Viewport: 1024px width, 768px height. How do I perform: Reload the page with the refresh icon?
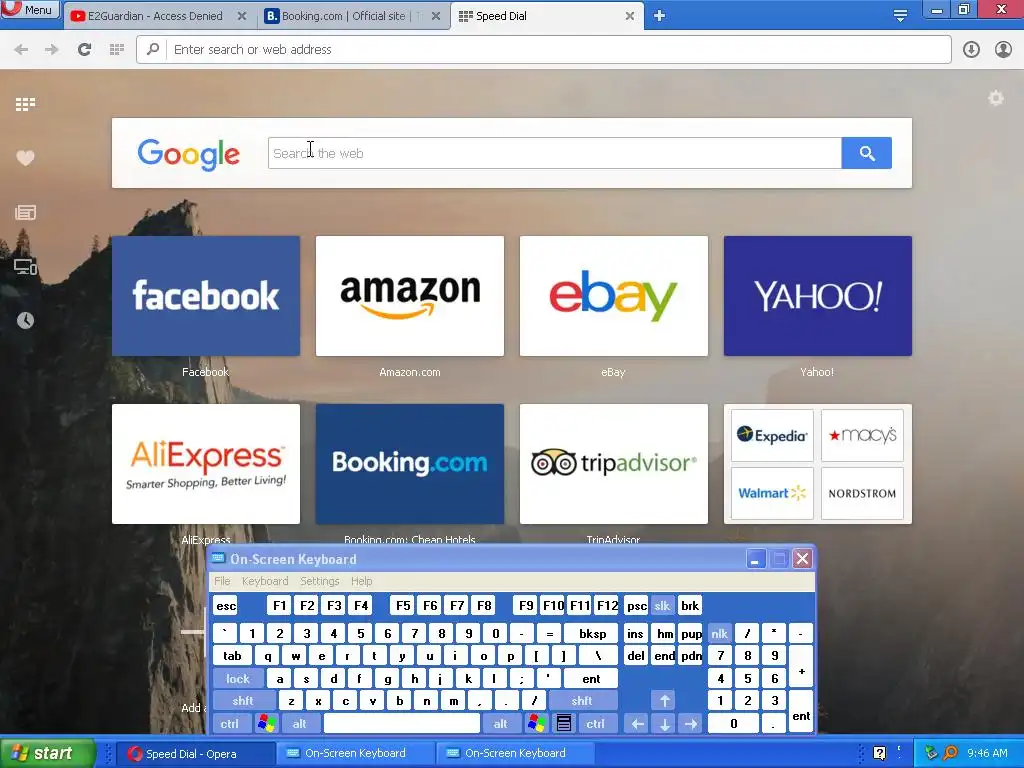click(84, 50)
